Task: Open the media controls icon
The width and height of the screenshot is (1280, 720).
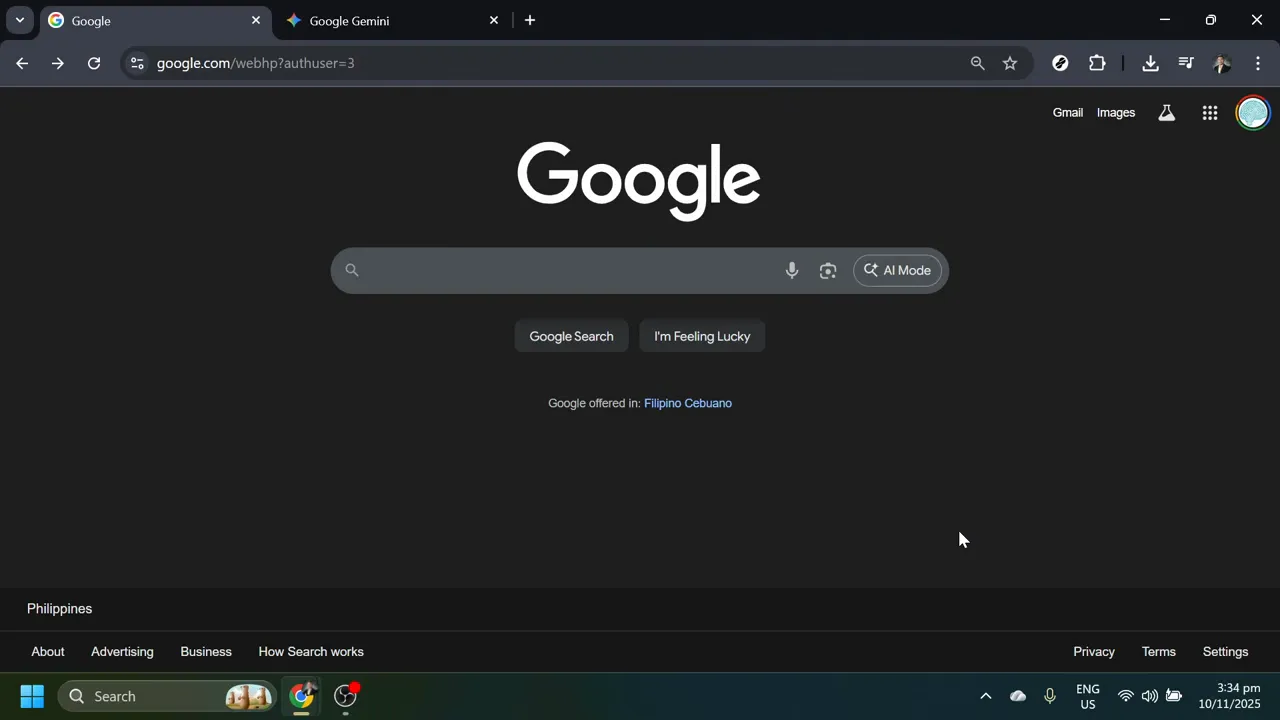Action: point(1186,63)
